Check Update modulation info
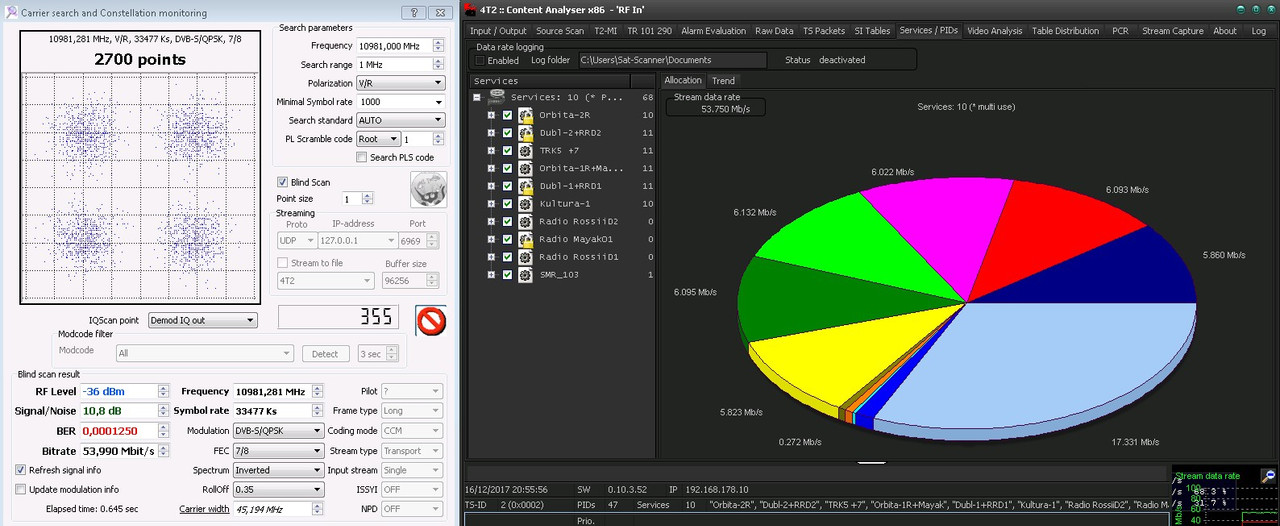The height and width of the screenshot is (526, 1280). click(x=21, y=489)
